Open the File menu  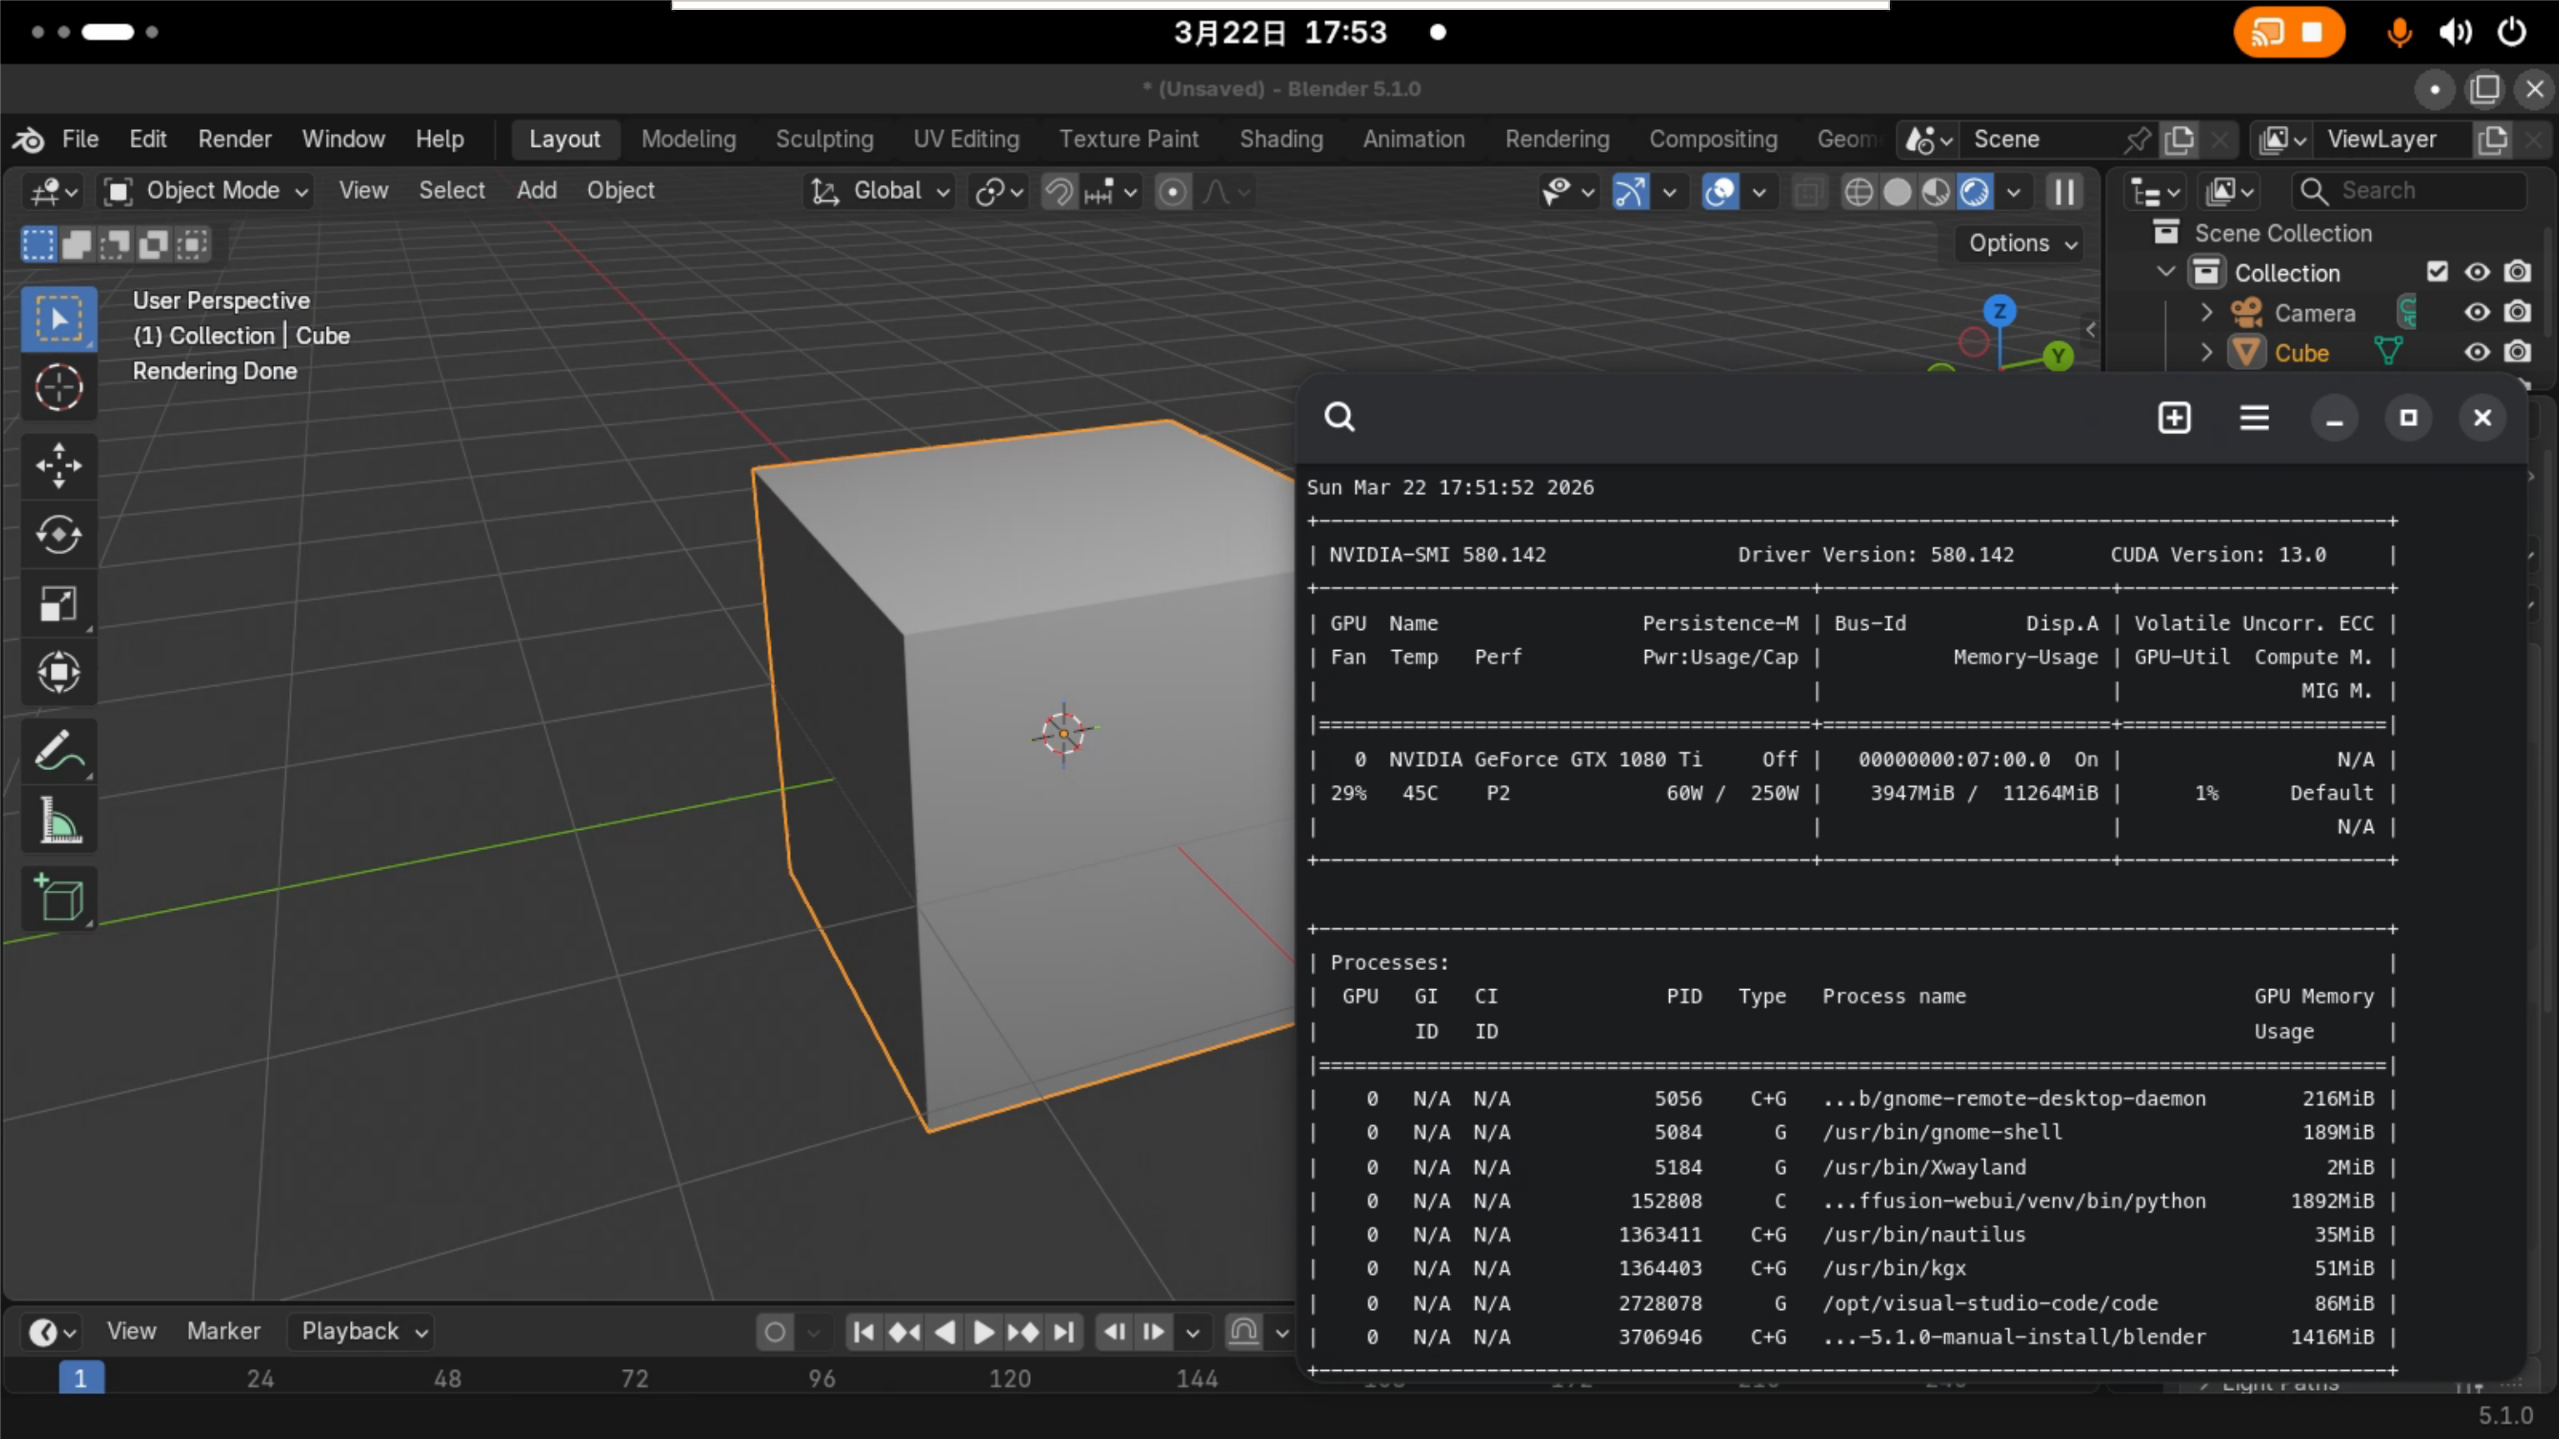coord(80,139)
